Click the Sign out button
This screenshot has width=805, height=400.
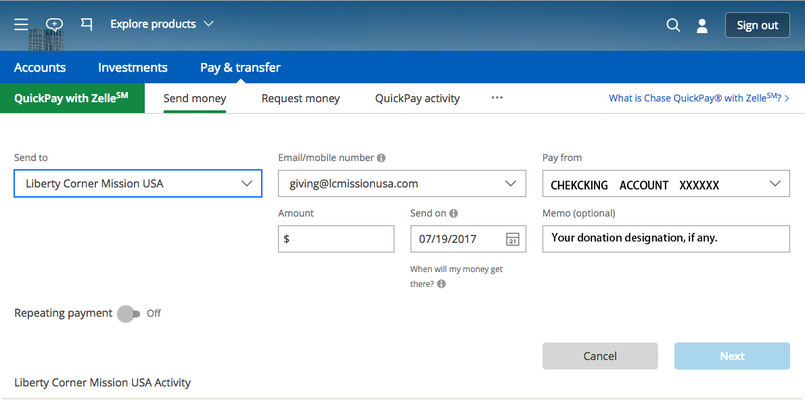[x=757, y=25]
